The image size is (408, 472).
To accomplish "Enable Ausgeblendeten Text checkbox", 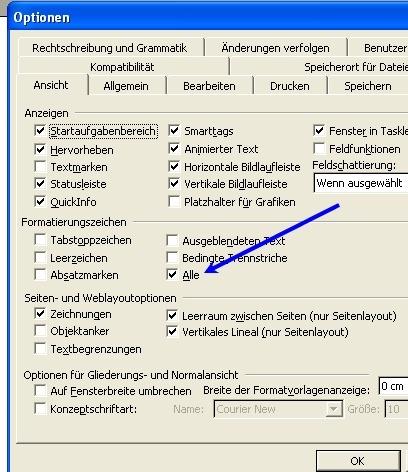I will pyautogui.click(x=172, y=240).
